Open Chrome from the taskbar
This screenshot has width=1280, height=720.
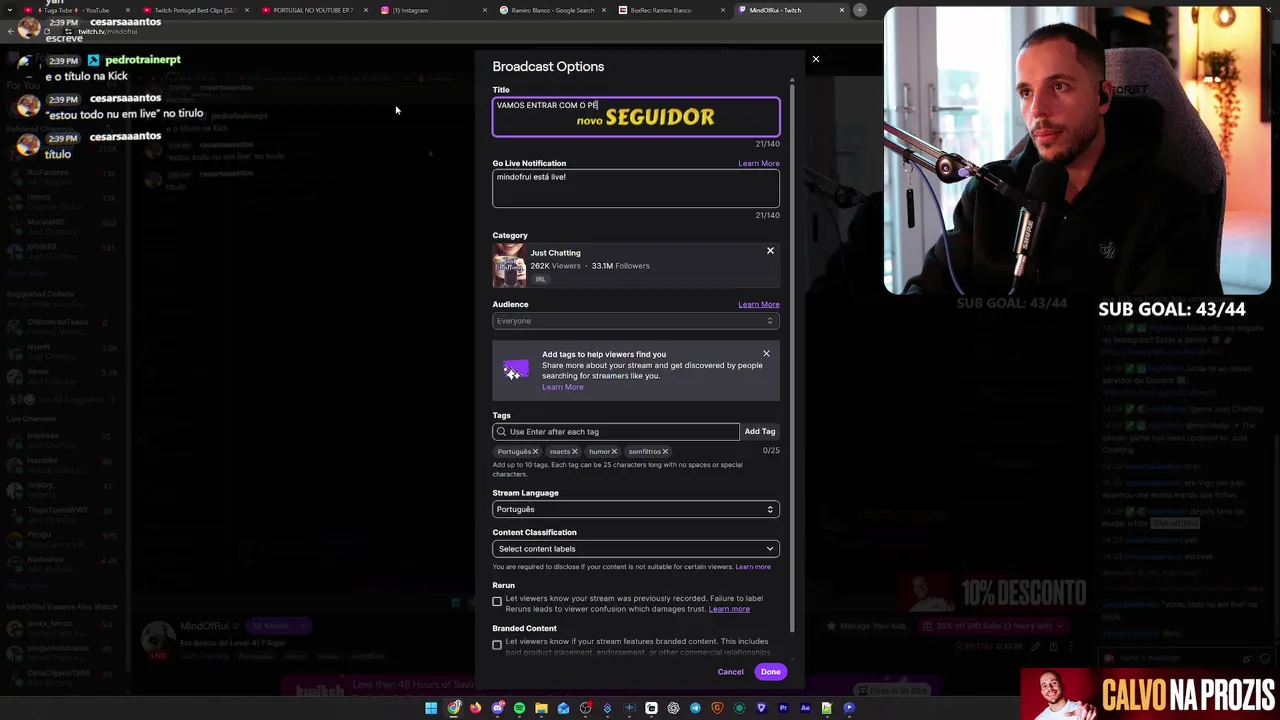pos(453,708)
